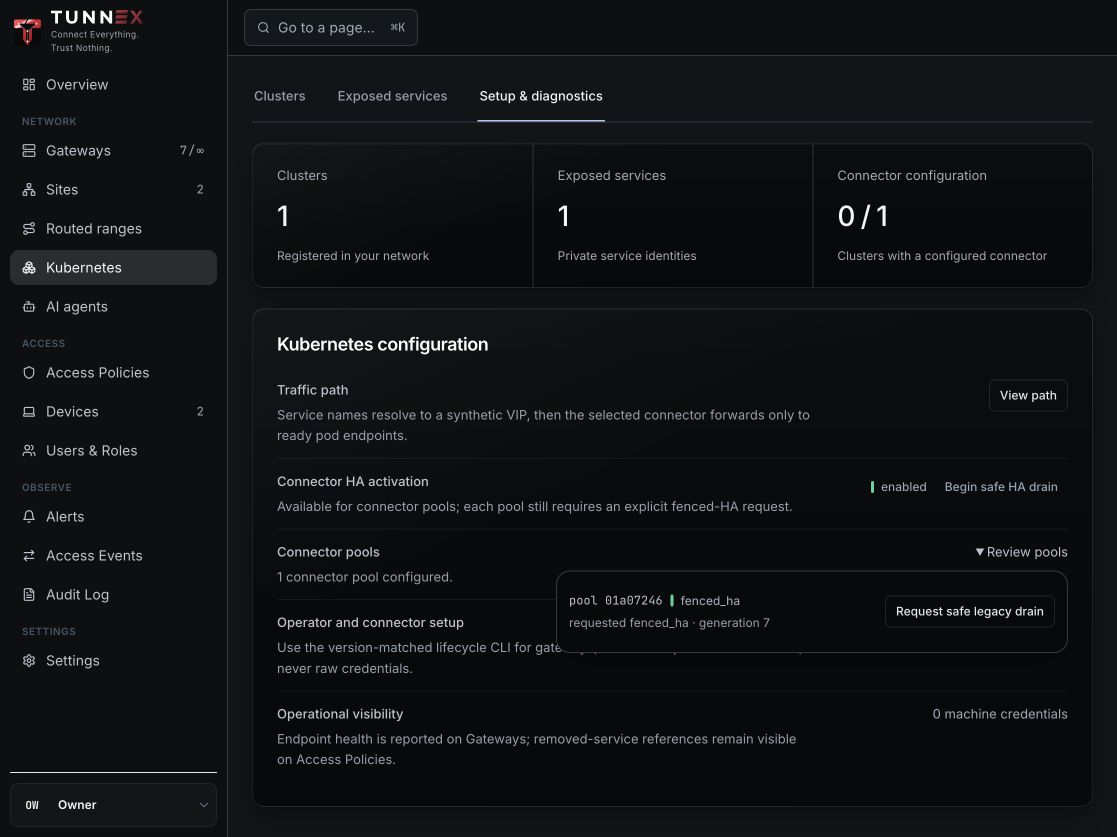
Task: Focus the Go to a page search field
Action: (x=331, y=28)
